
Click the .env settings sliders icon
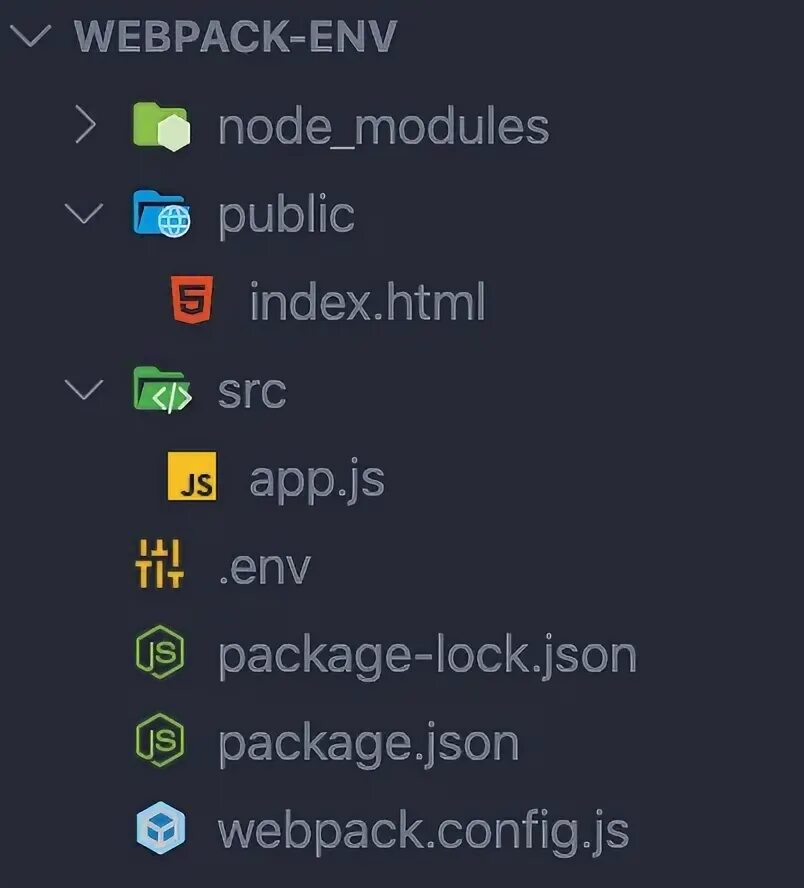click(160, 564)
